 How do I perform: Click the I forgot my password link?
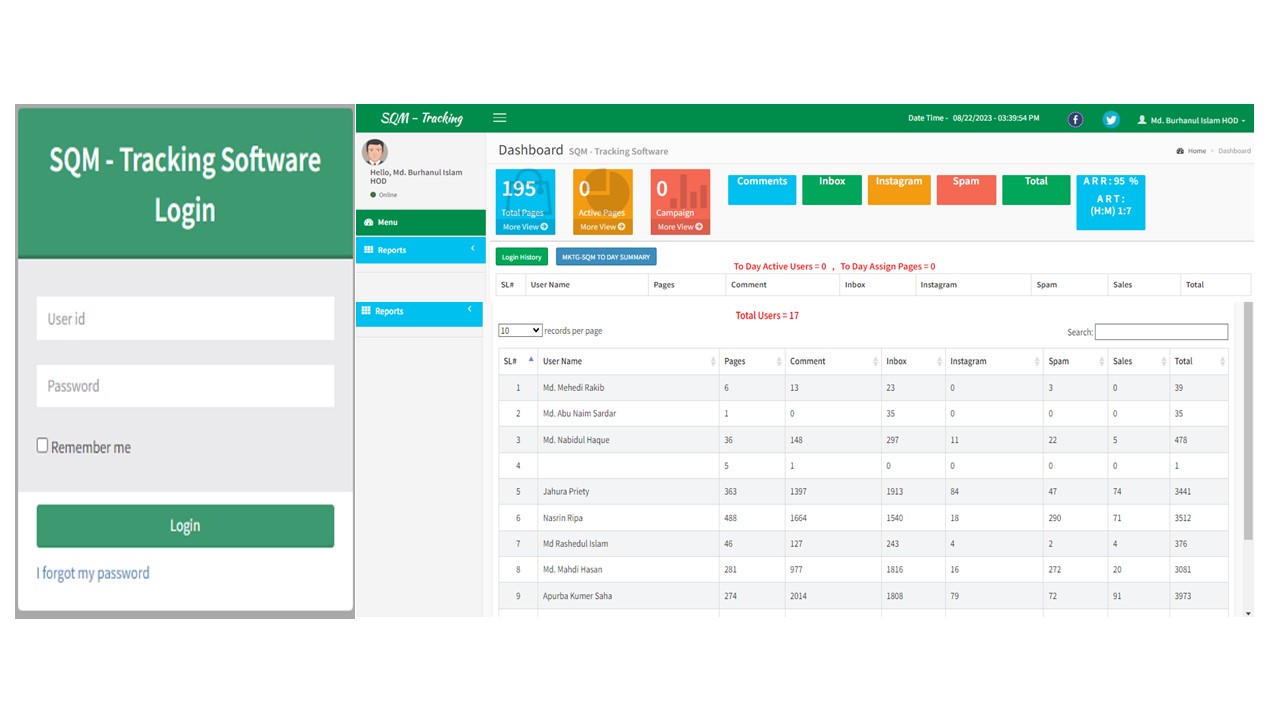coord(93,573)
